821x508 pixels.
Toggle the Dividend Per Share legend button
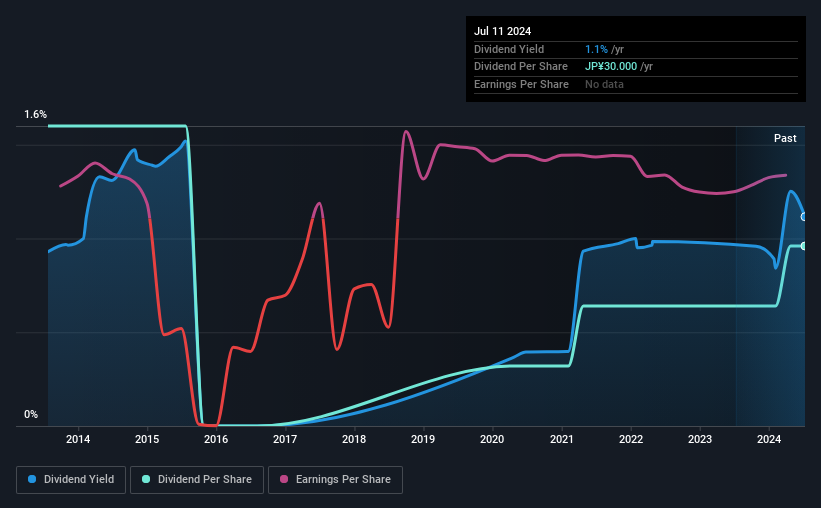197,480
